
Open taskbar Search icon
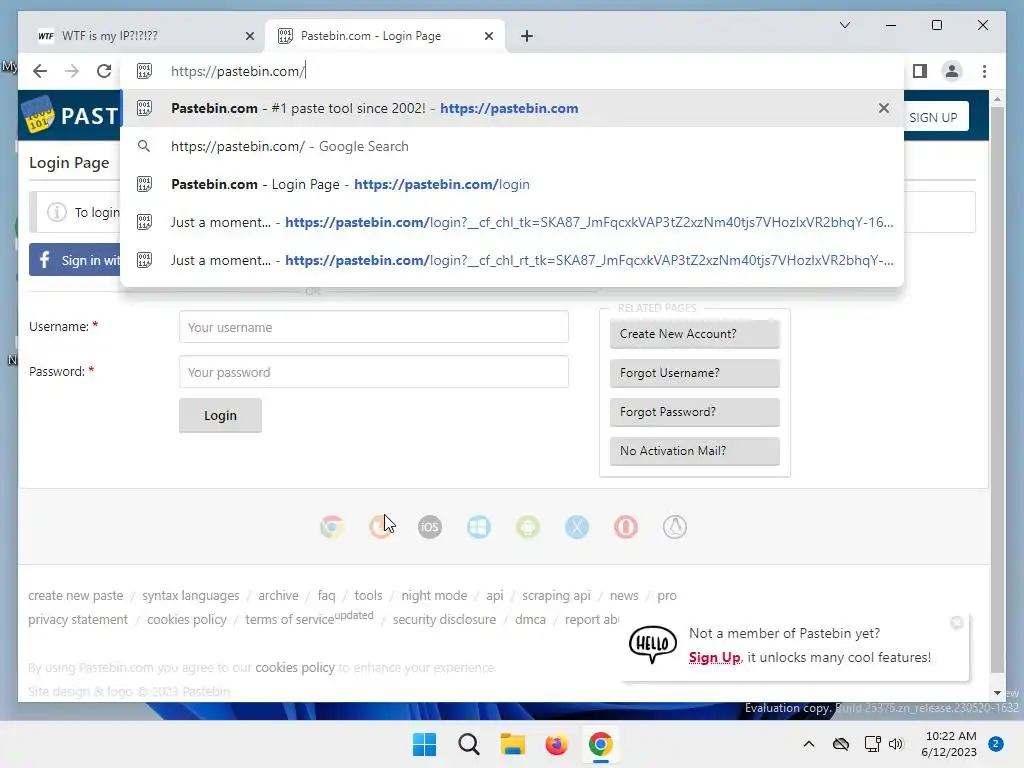coord(469,744)
